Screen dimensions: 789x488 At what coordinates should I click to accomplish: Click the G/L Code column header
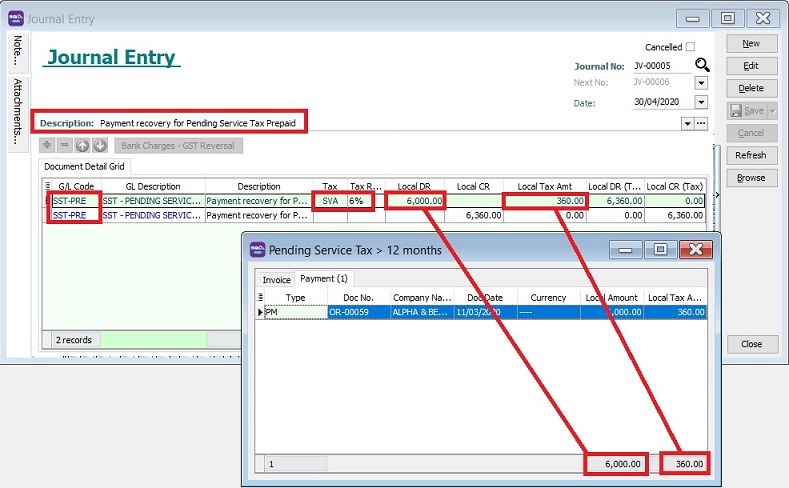(76, 186)
